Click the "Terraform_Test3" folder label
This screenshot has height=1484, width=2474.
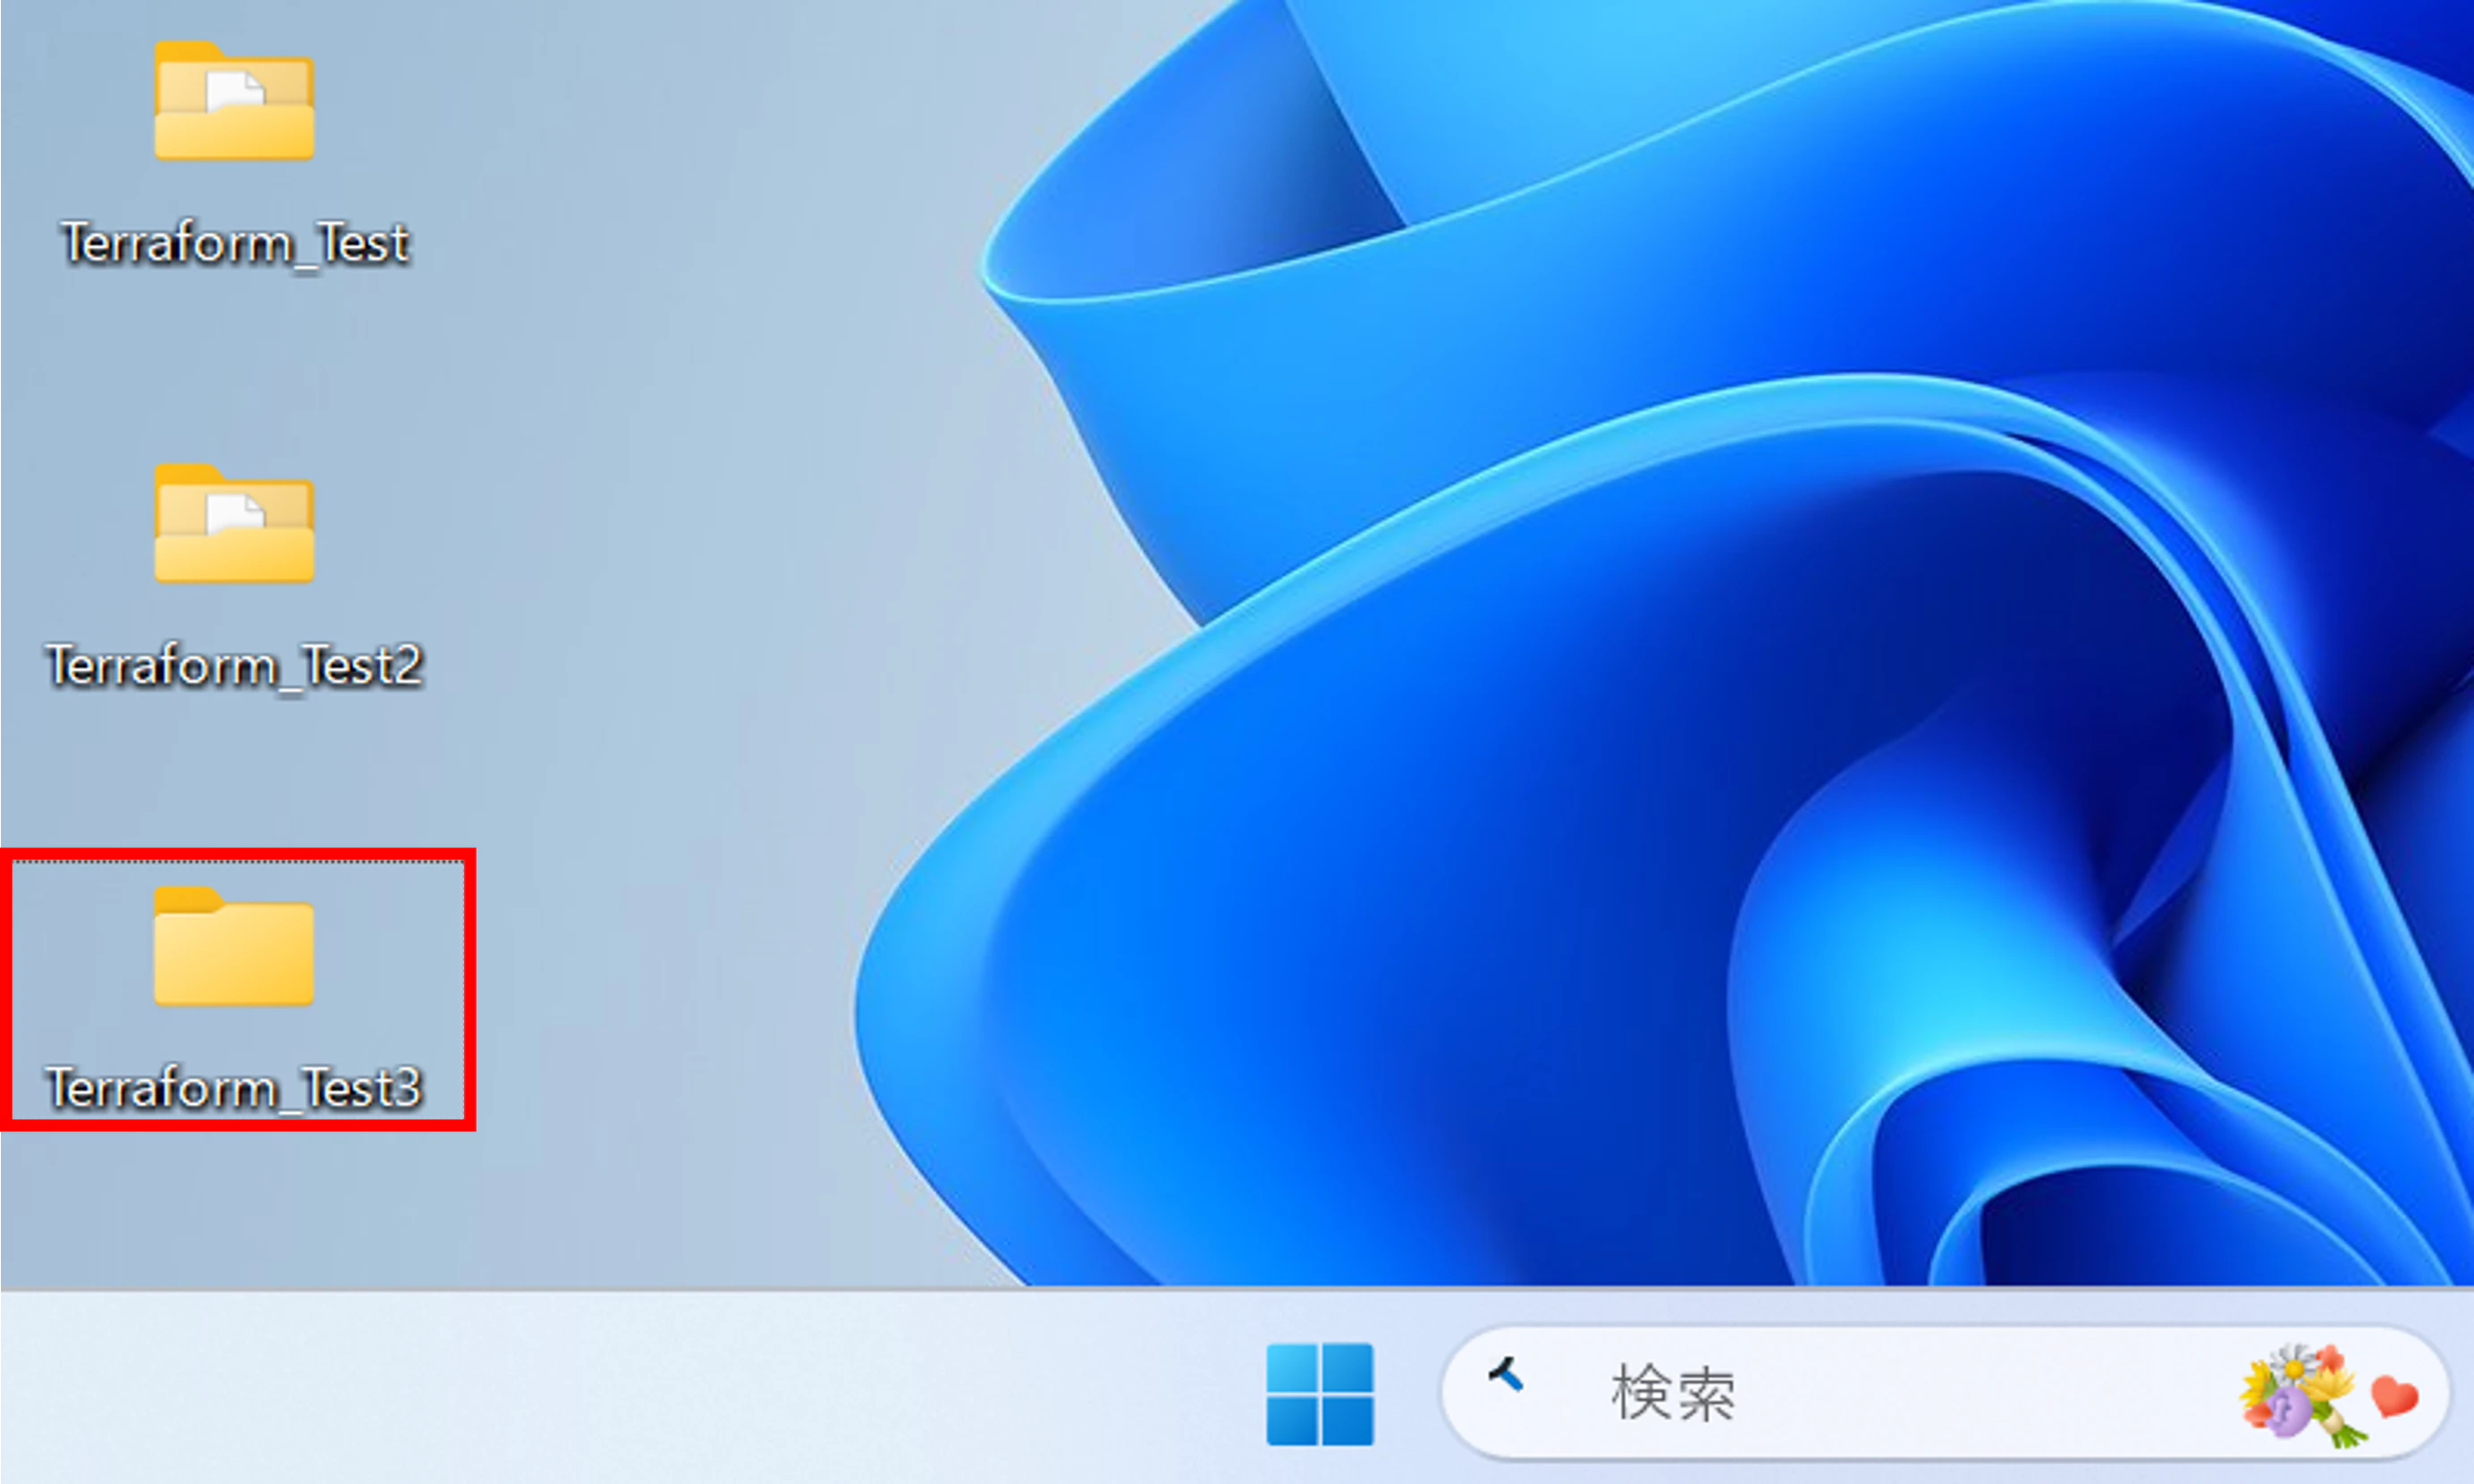tap(235, 1088)
